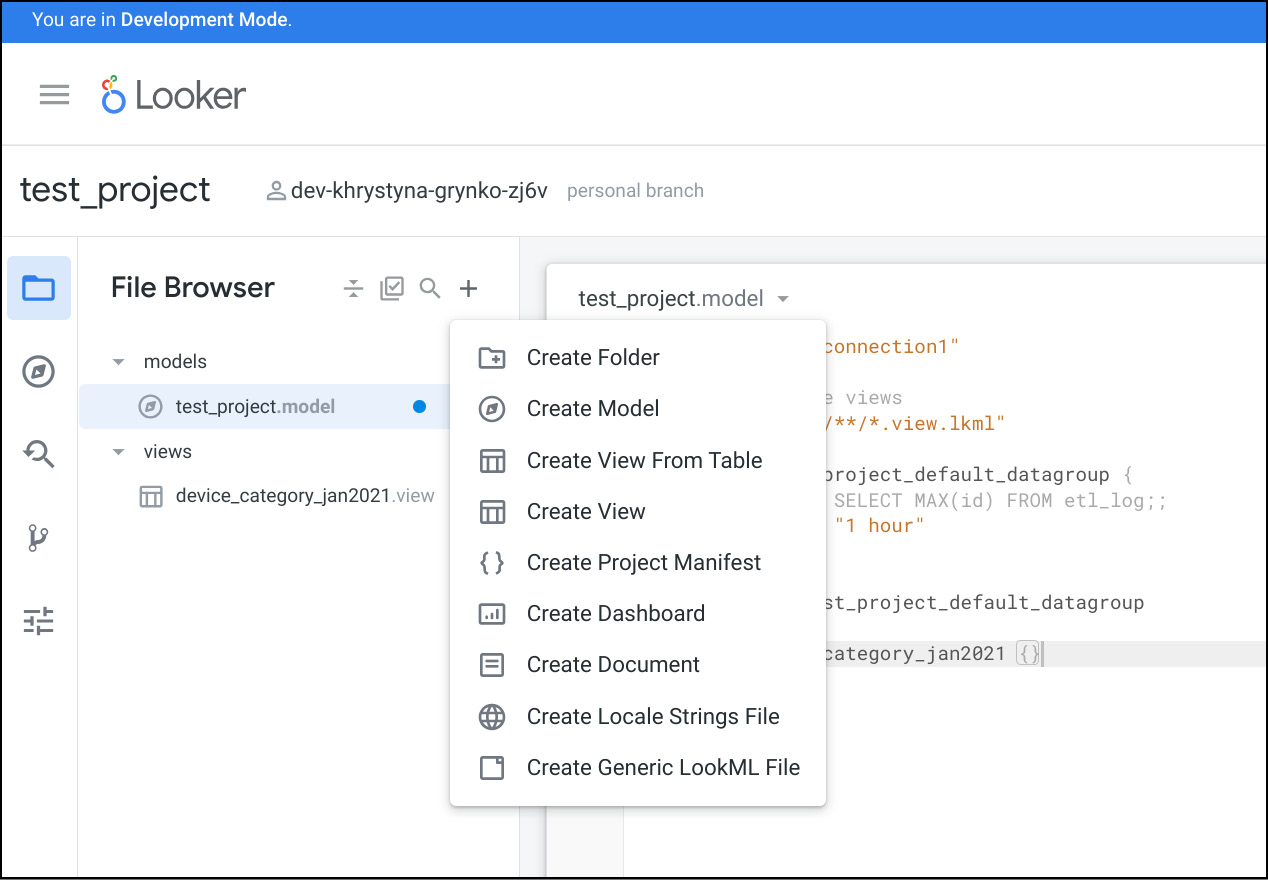Choose Create Generic LookML File

[x=638, y=768]
